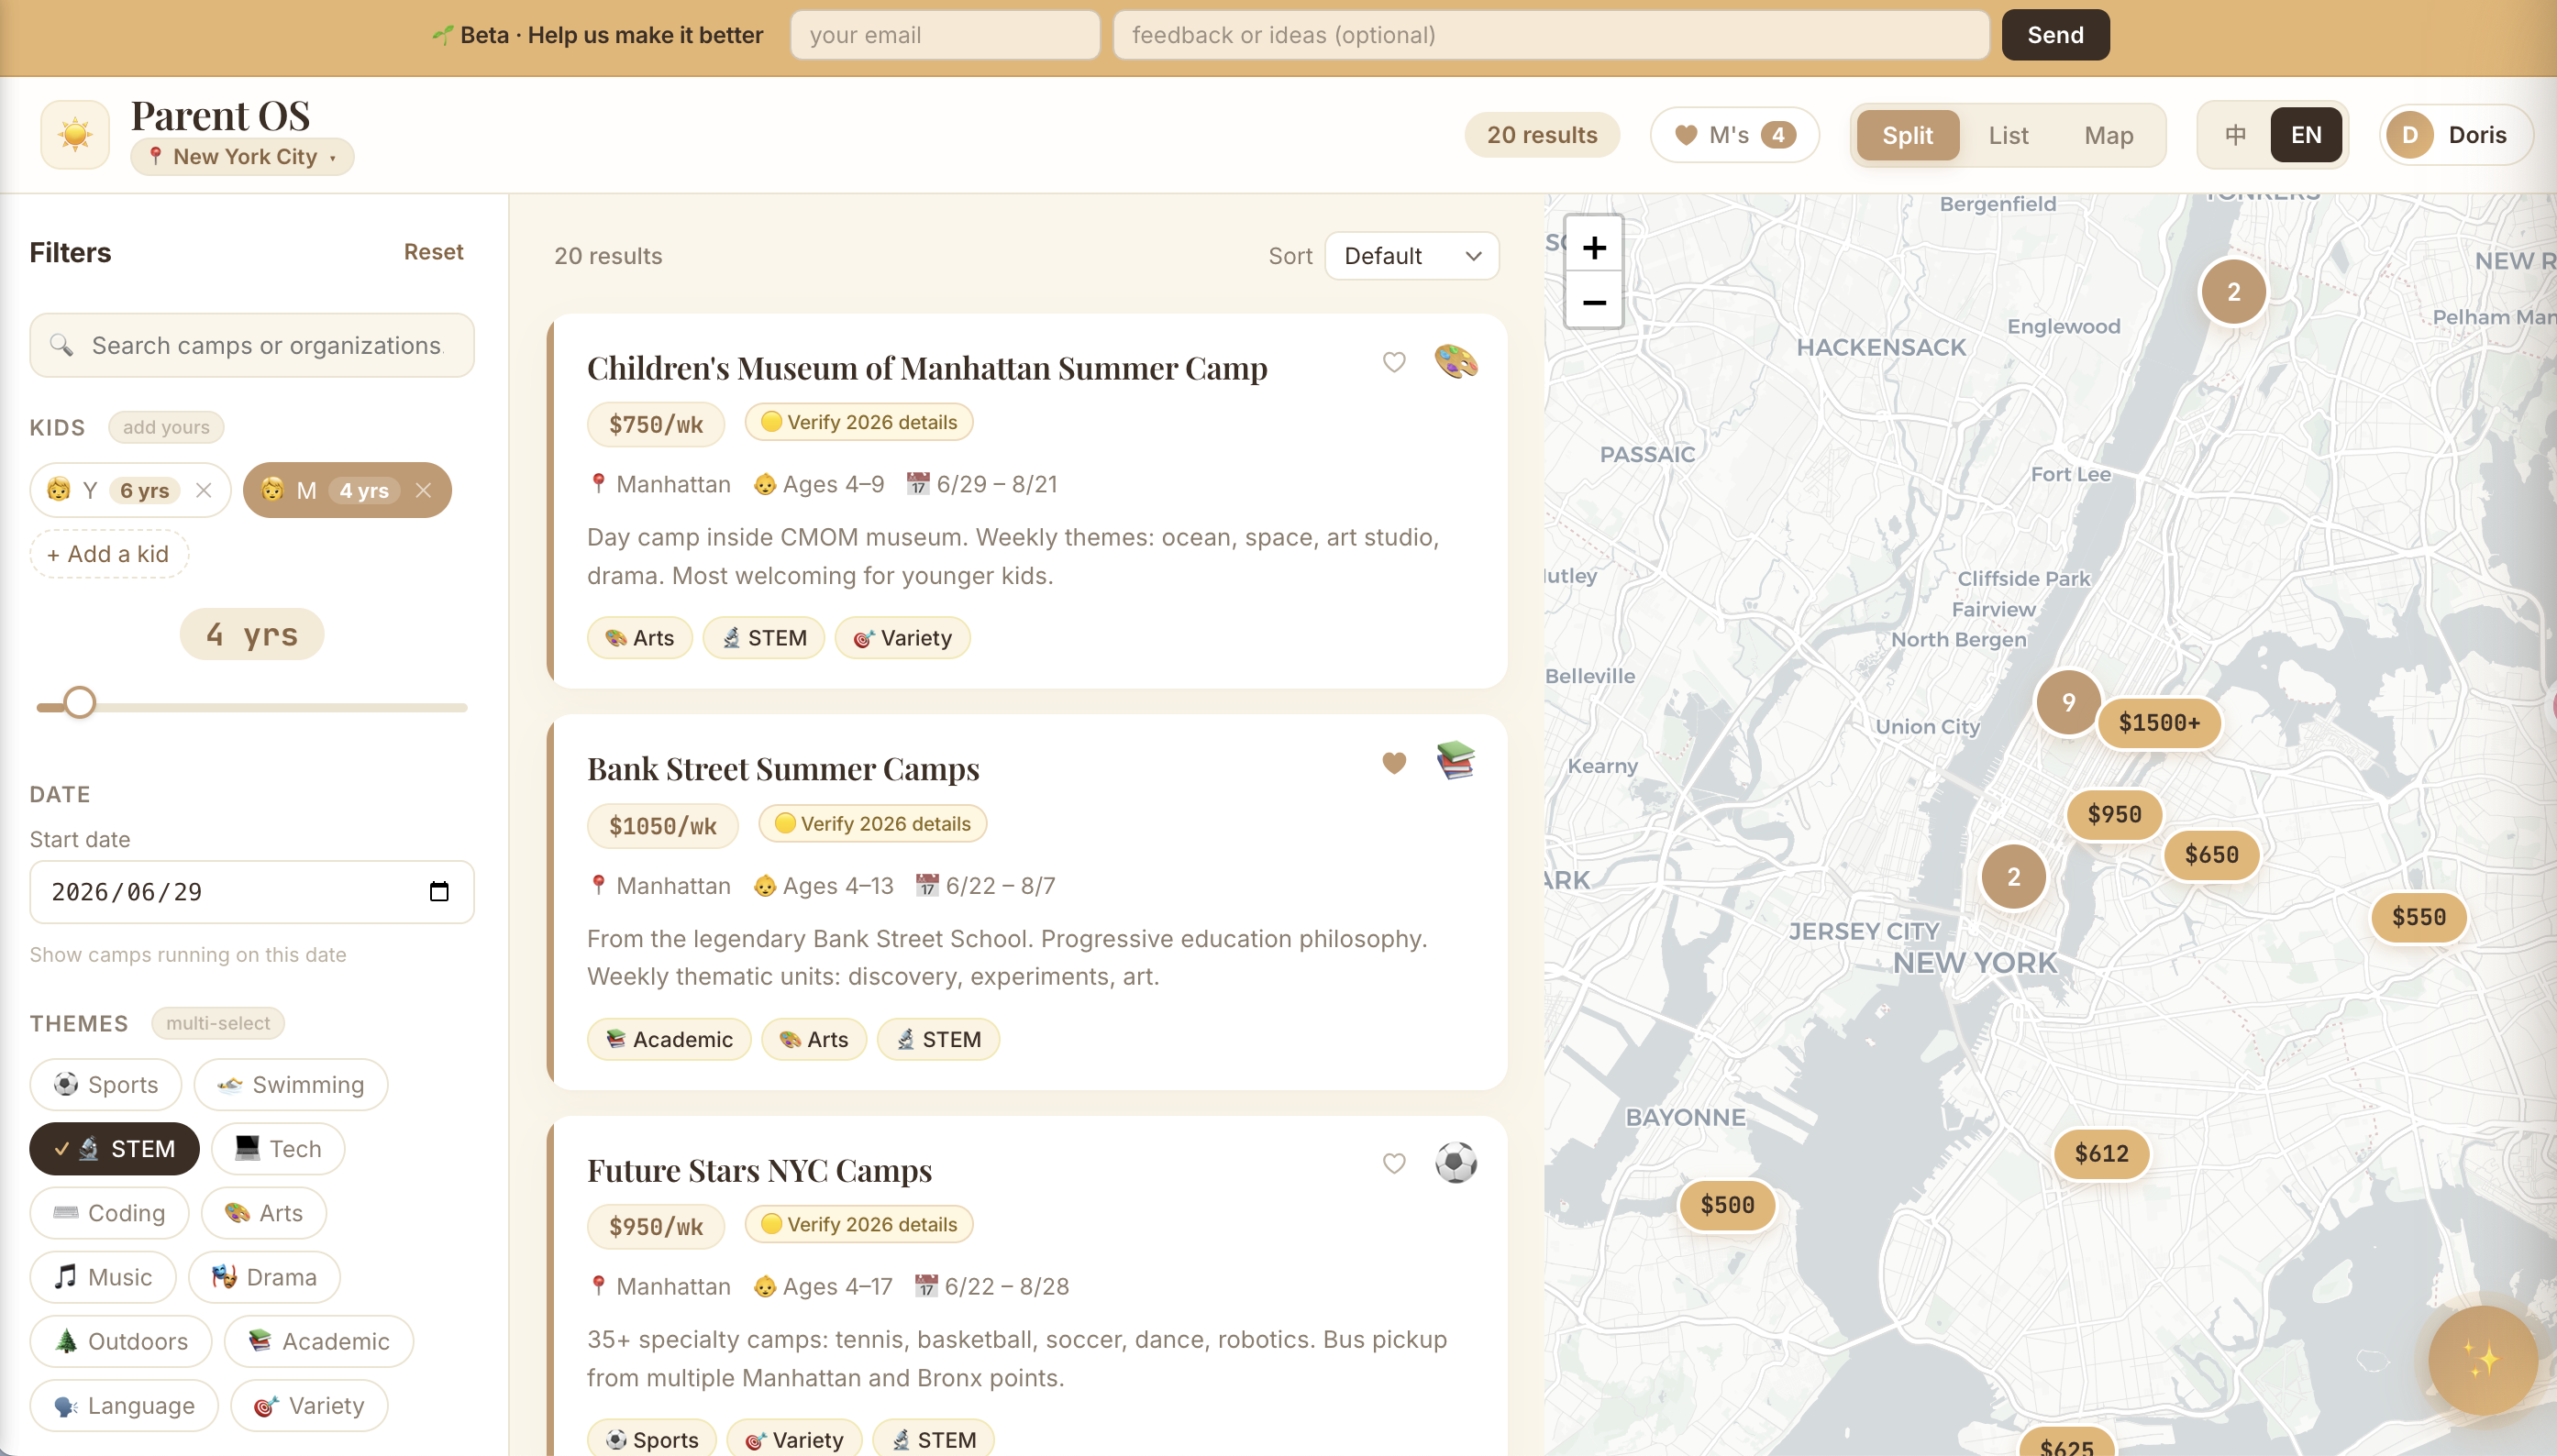Switch language to EN

(2306, 135)
